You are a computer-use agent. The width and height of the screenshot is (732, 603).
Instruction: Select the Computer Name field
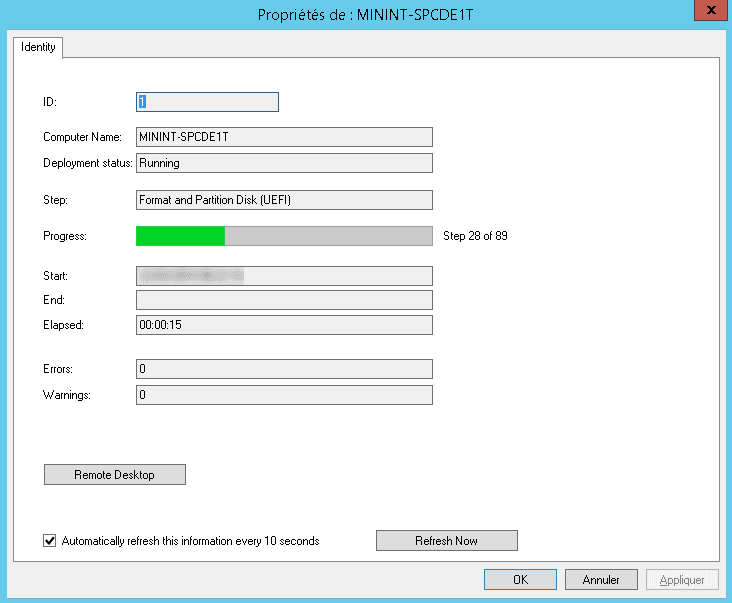tap(284, 137)
